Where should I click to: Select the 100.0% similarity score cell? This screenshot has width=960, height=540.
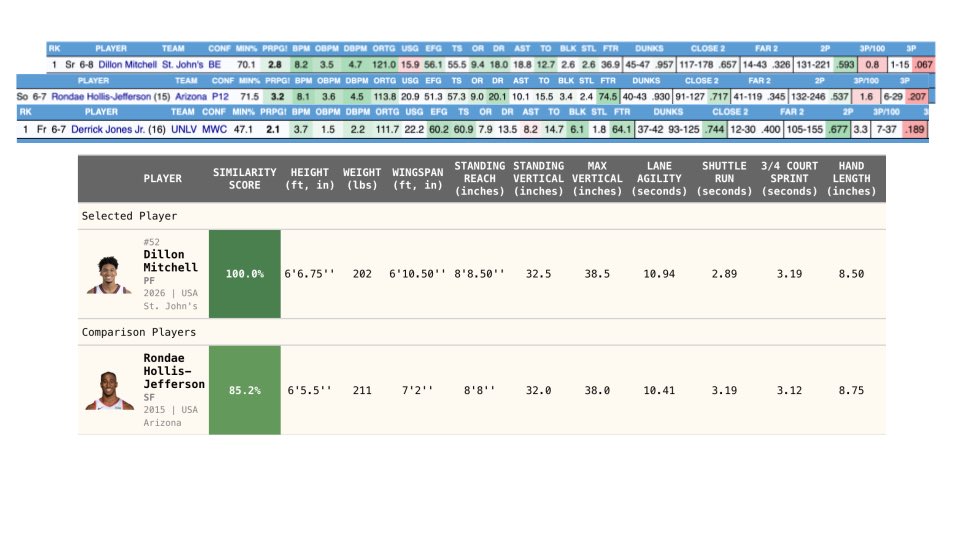click(x=244, y=274)
